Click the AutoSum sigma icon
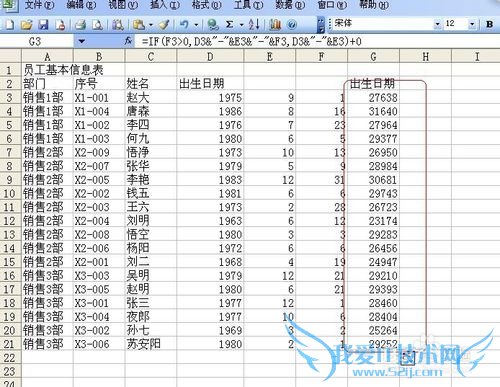Screen dimensions: 500x387 [x=229, y=25]
